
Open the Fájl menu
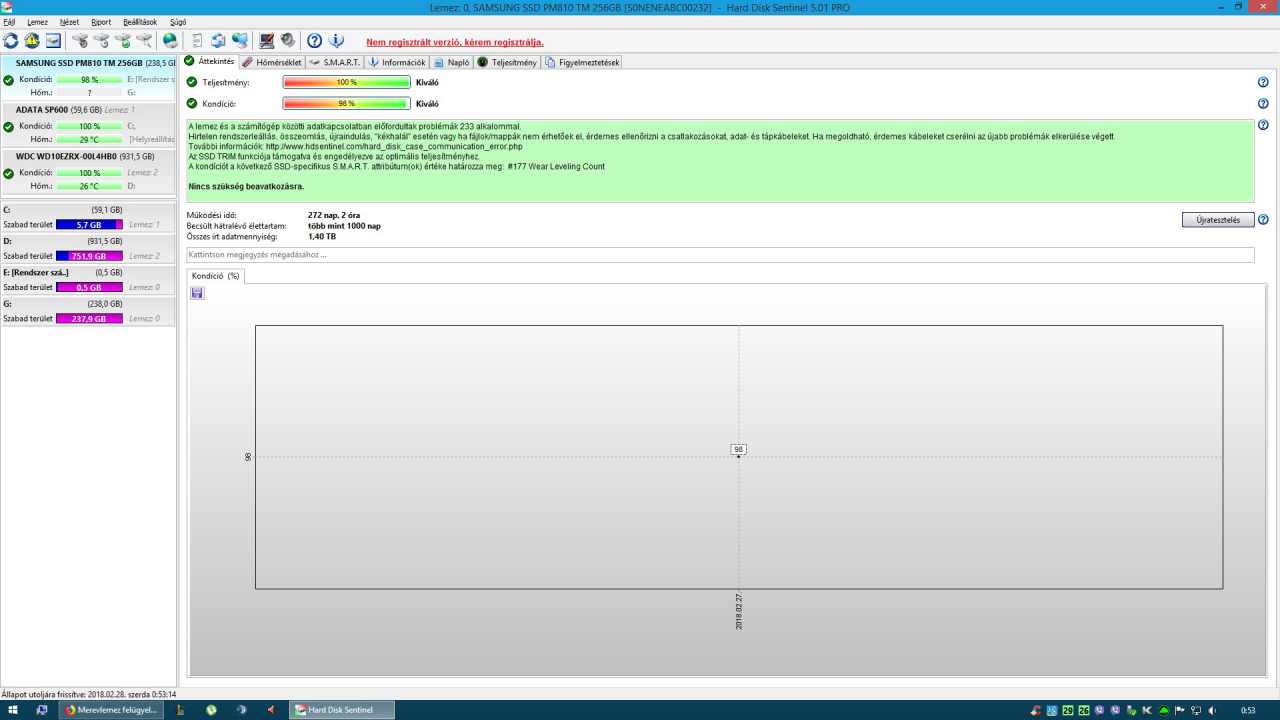(9, 22)
